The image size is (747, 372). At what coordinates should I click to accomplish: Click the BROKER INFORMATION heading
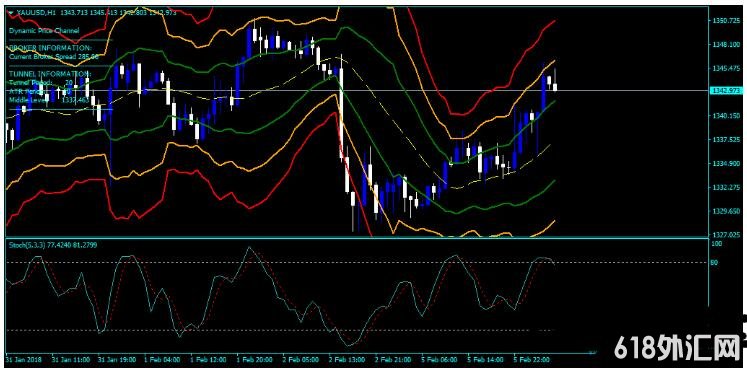(x=50, y=48)
